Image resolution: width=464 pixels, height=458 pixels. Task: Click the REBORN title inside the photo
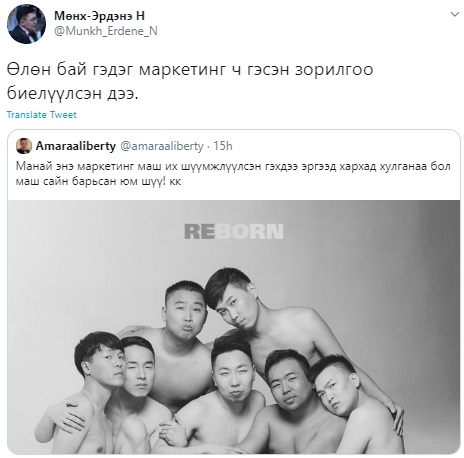click(x=234, y=231)
